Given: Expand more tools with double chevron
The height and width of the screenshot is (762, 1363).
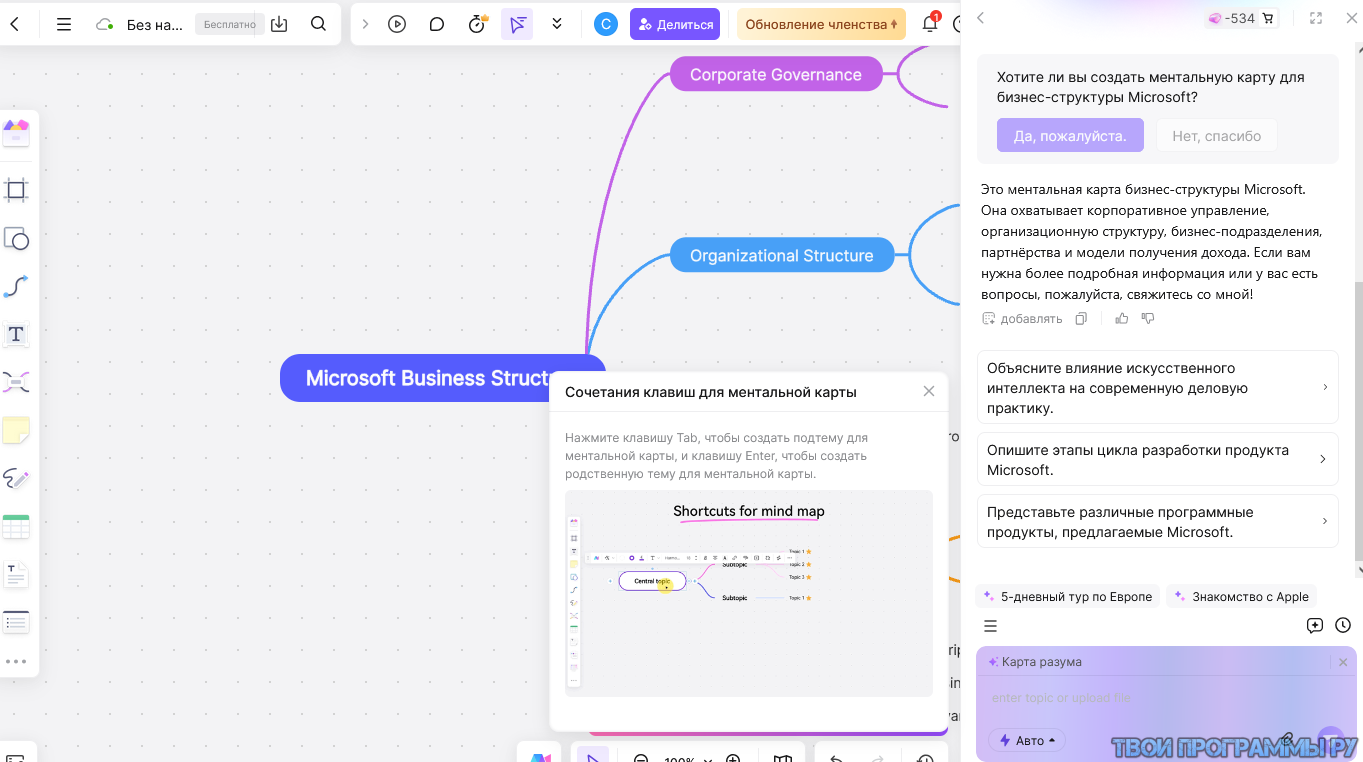Looking at the screenshot, I should point(557,24).
